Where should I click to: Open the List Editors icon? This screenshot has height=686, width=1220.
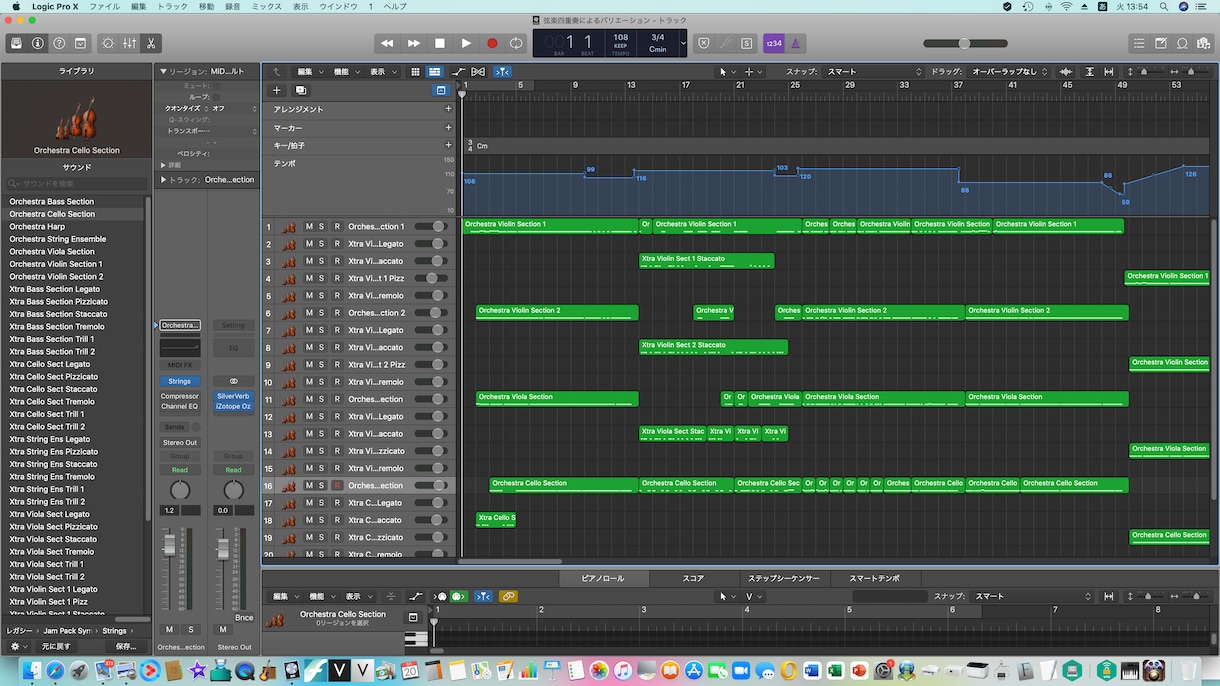1139,43
